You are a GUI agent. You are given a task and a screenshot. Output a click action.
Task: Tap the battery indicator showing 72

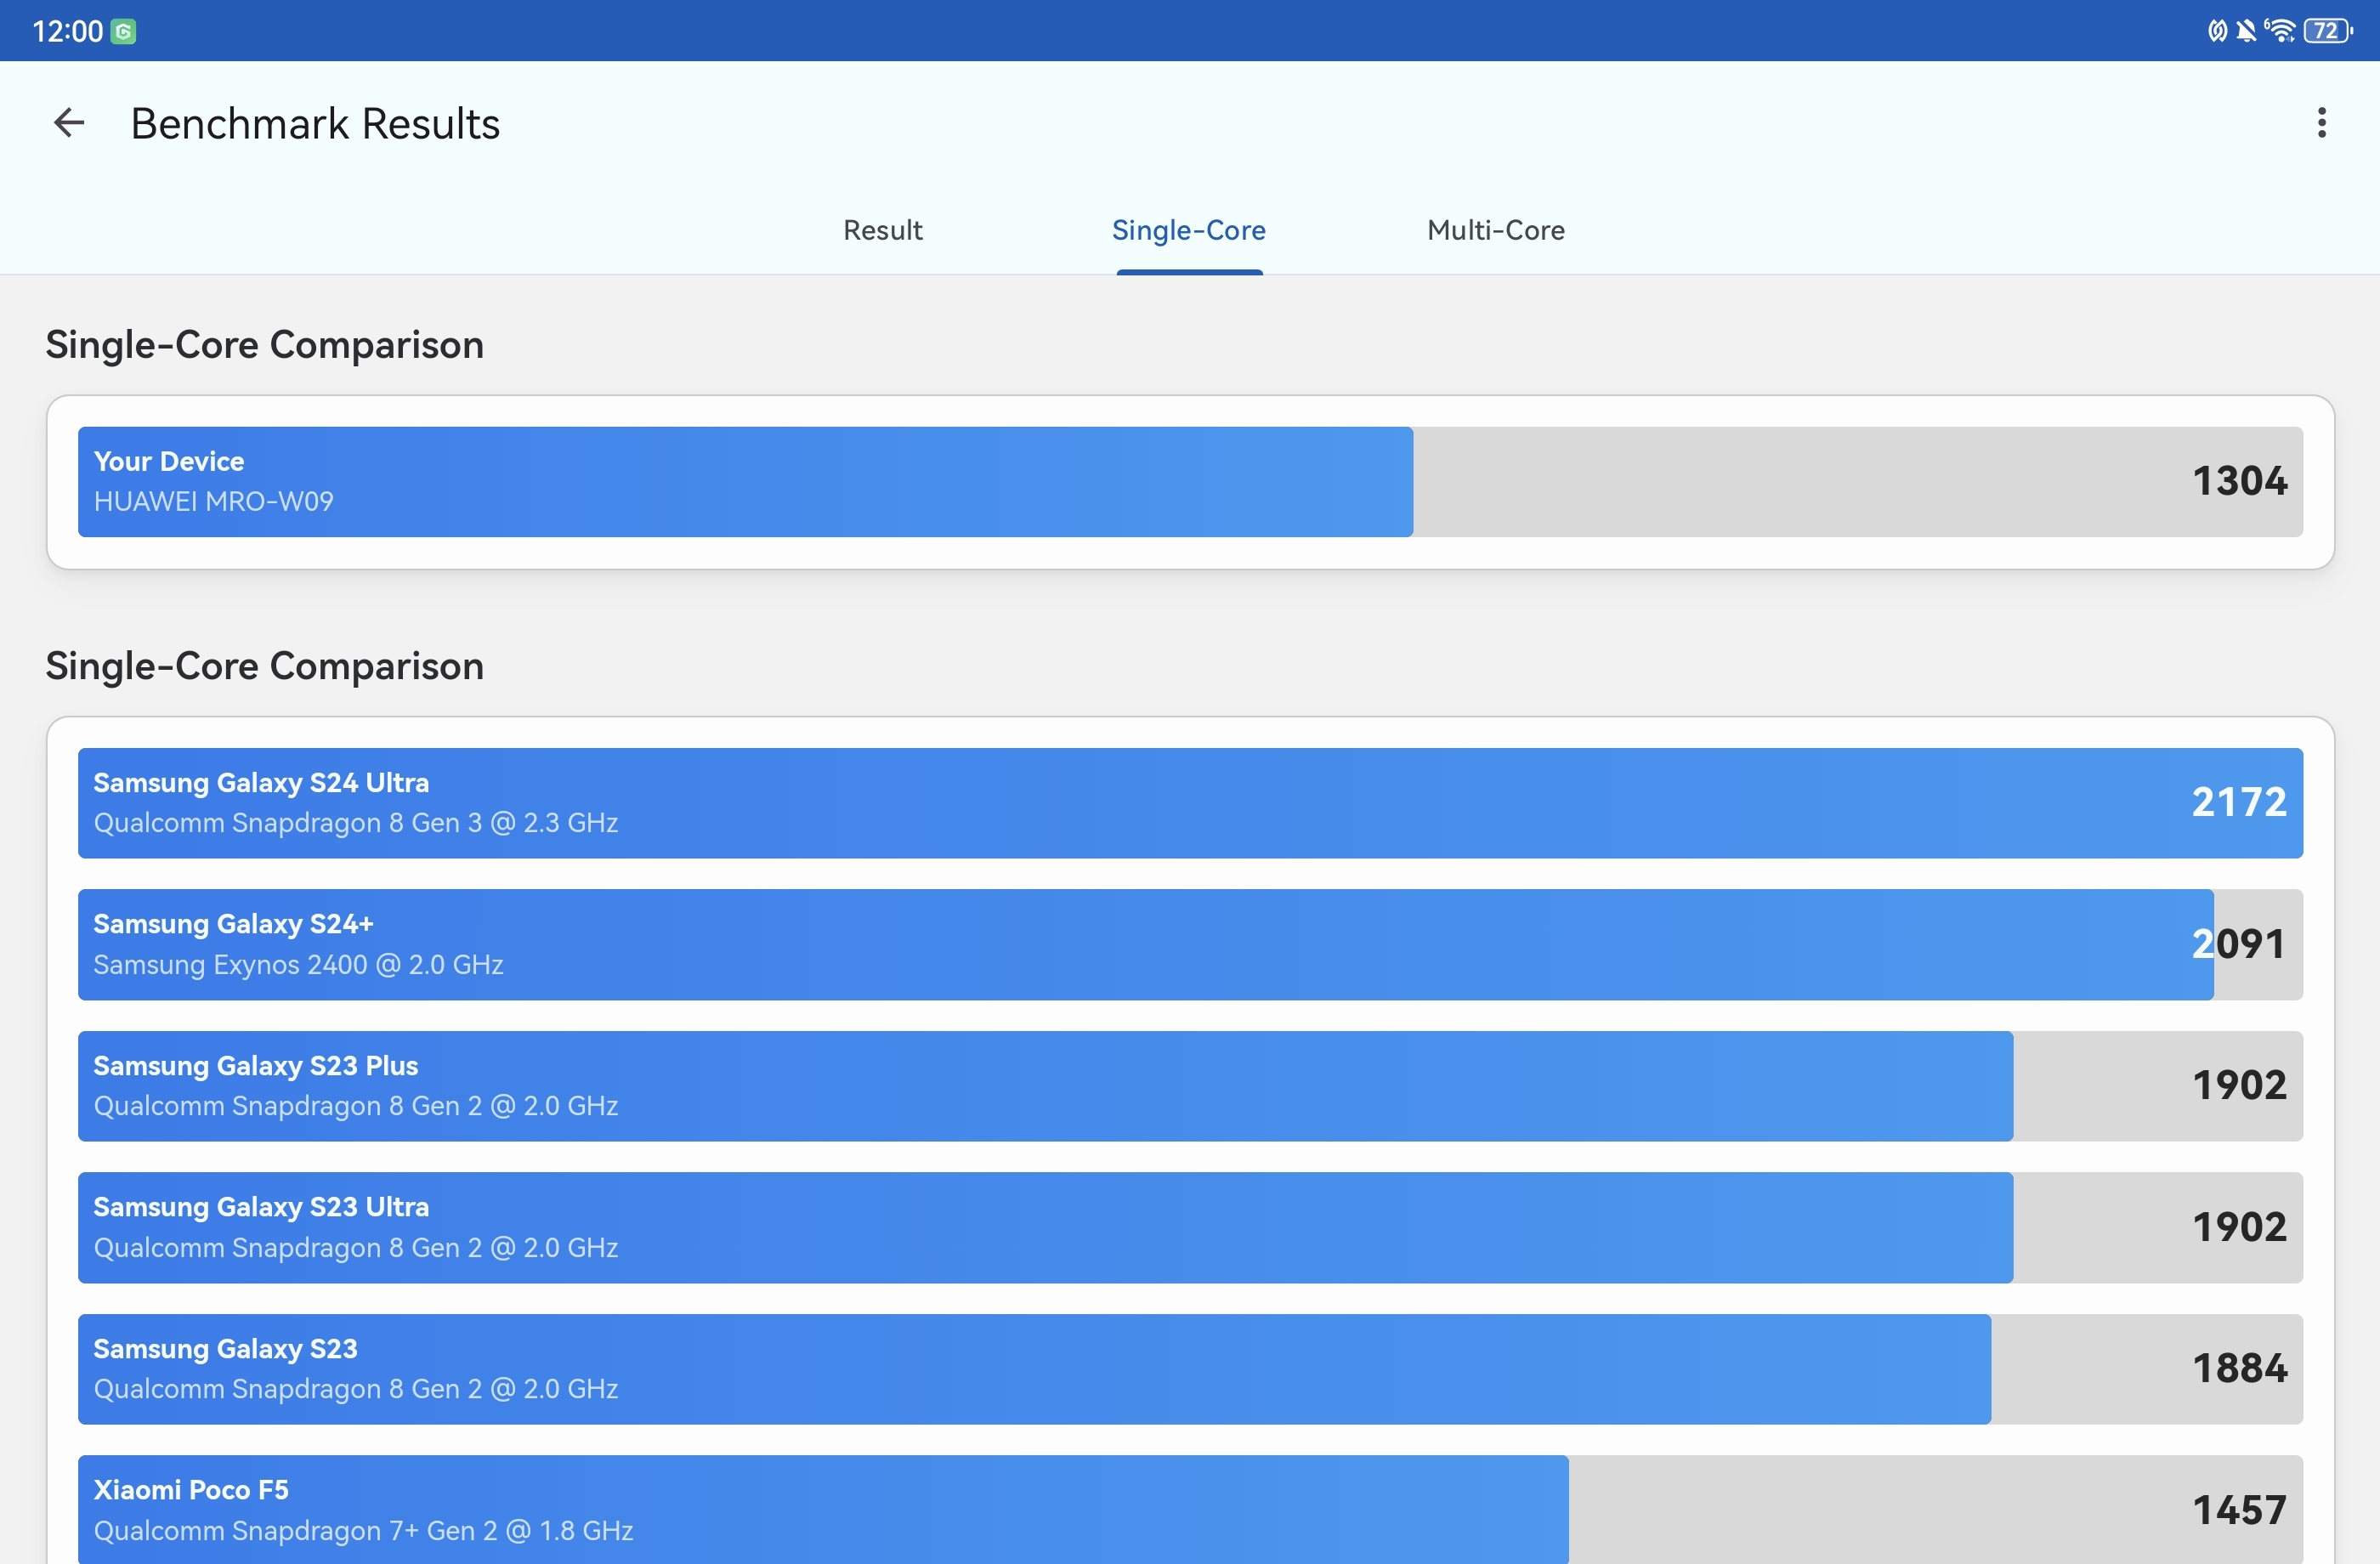point(2328,30)
